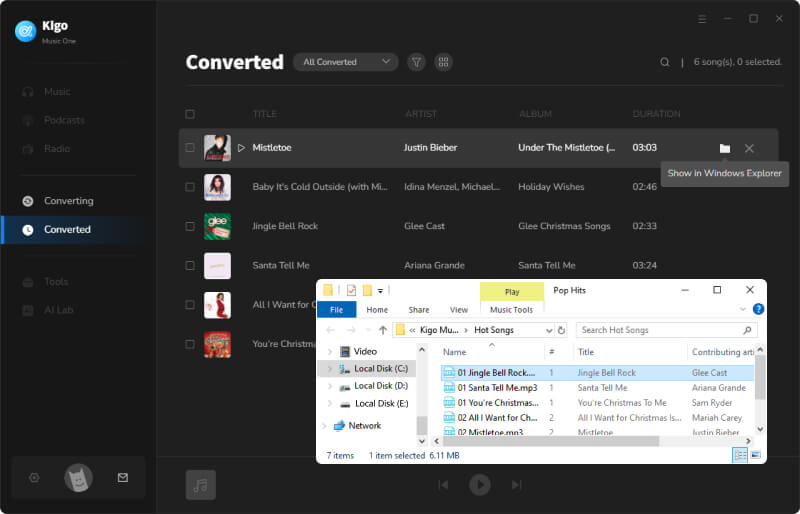Sort Explorer files by Name column
This screenshot has height=514, width=800.
[455, 352]
